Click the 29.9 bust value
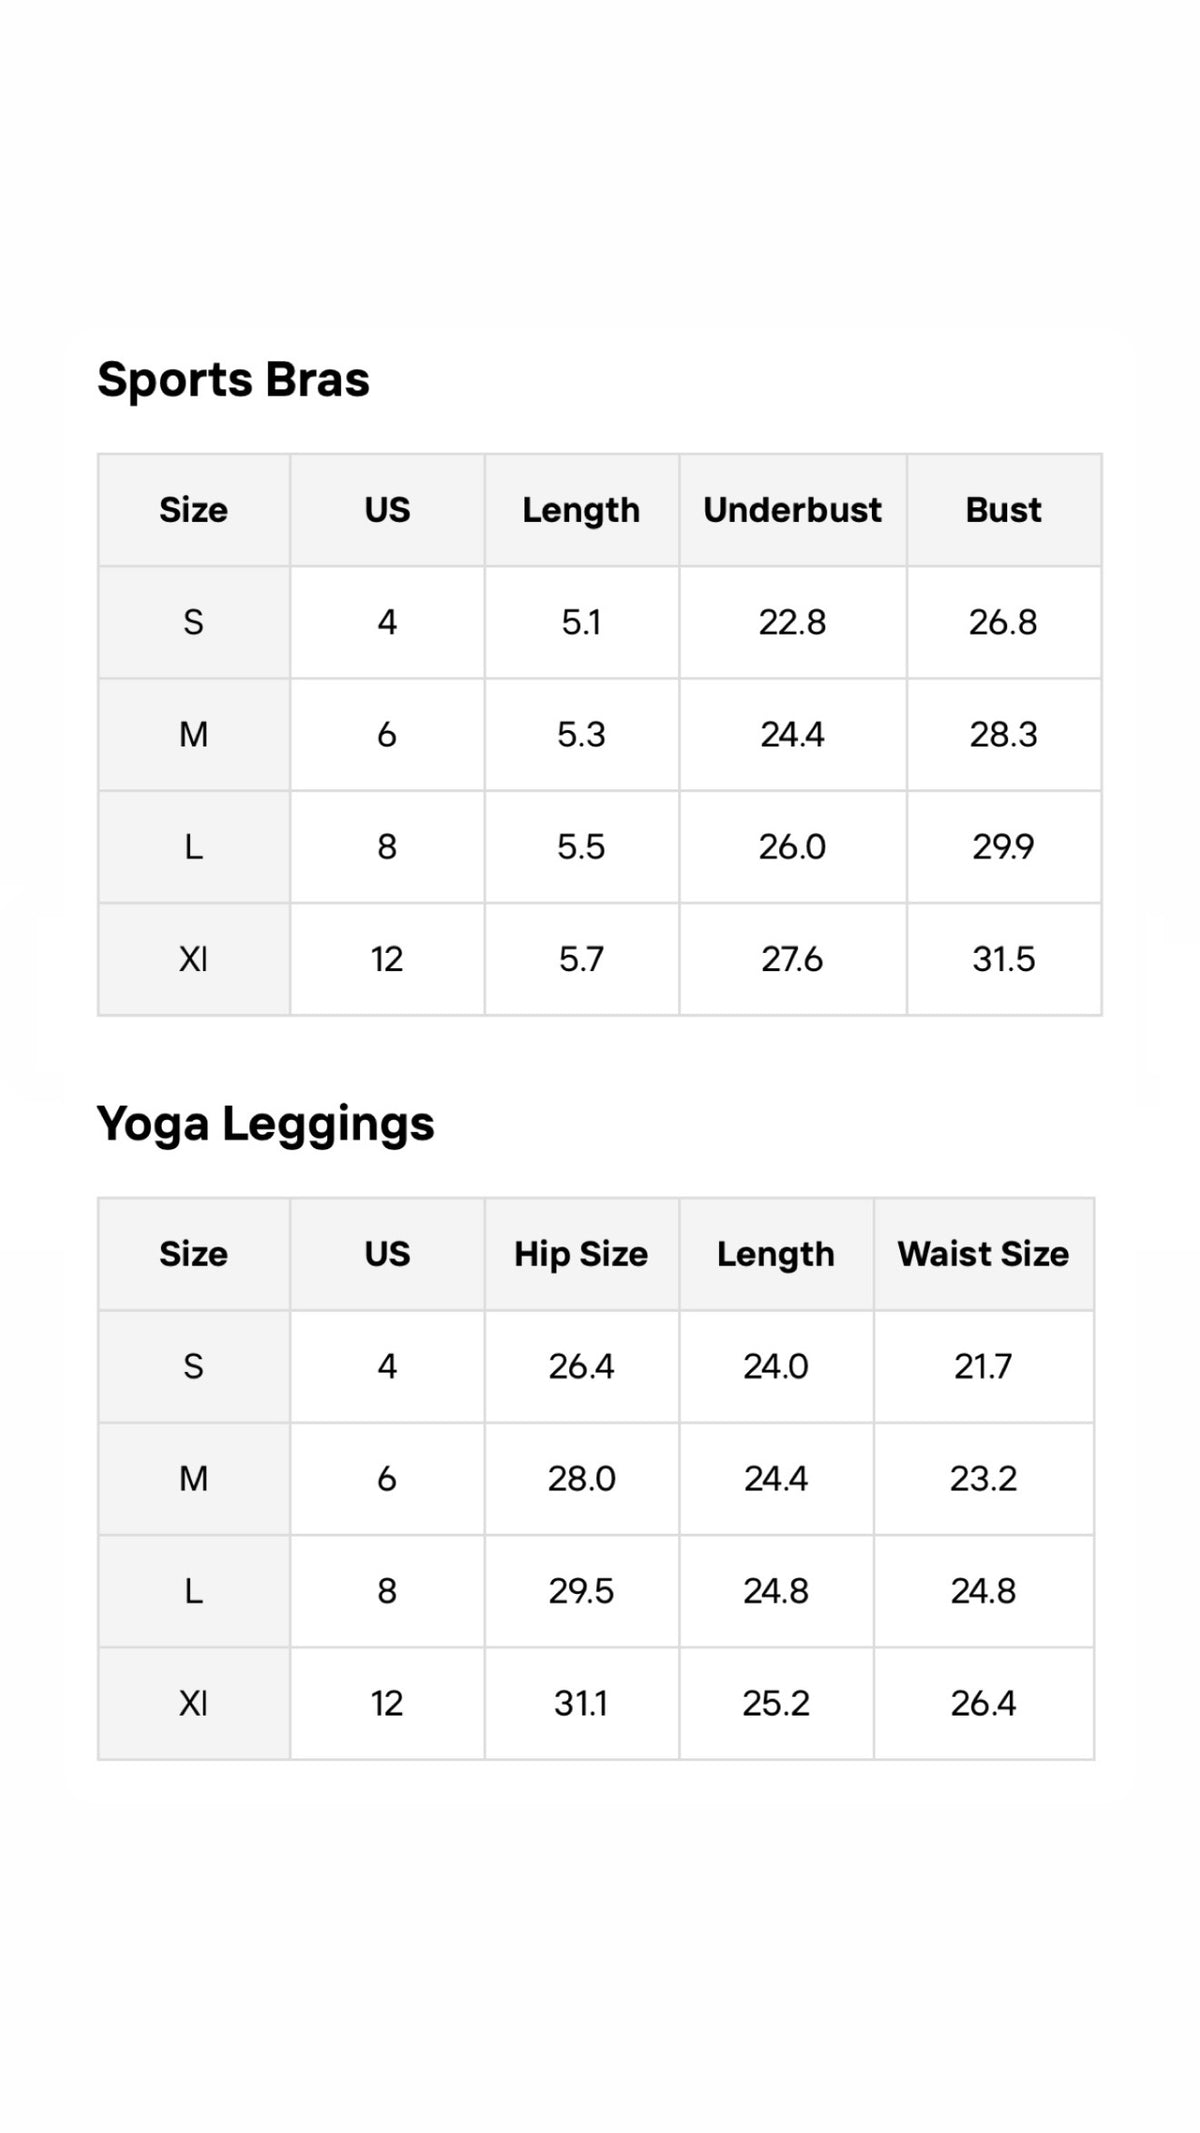The image size is (1200, 2133). point(1004,847)
